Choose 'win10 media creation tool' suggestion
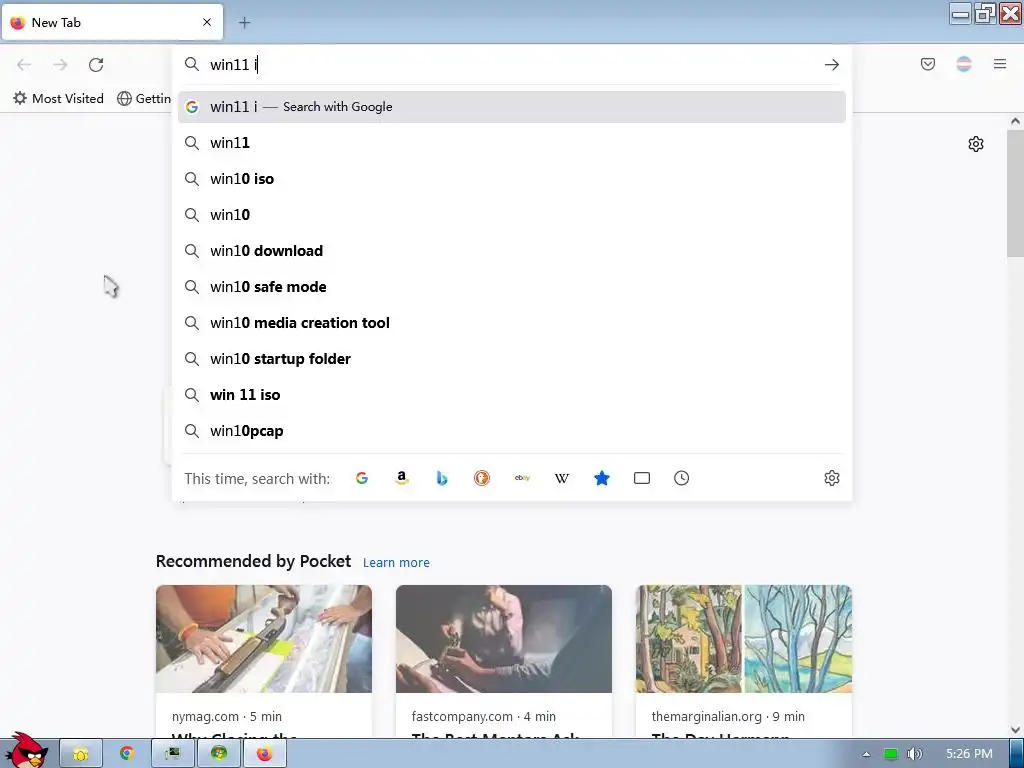The image size is (1024, 768). point(511,323)
